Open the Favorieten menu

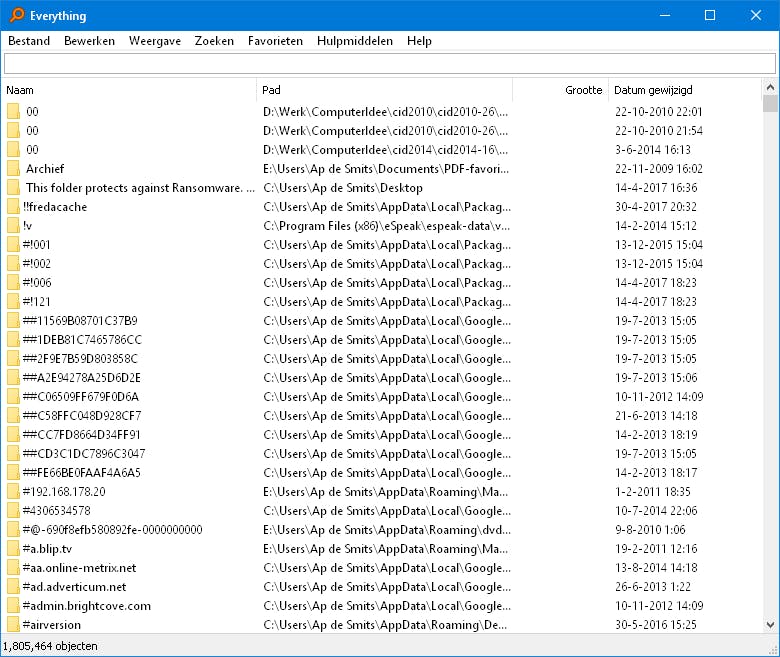[x=275, y=41]
